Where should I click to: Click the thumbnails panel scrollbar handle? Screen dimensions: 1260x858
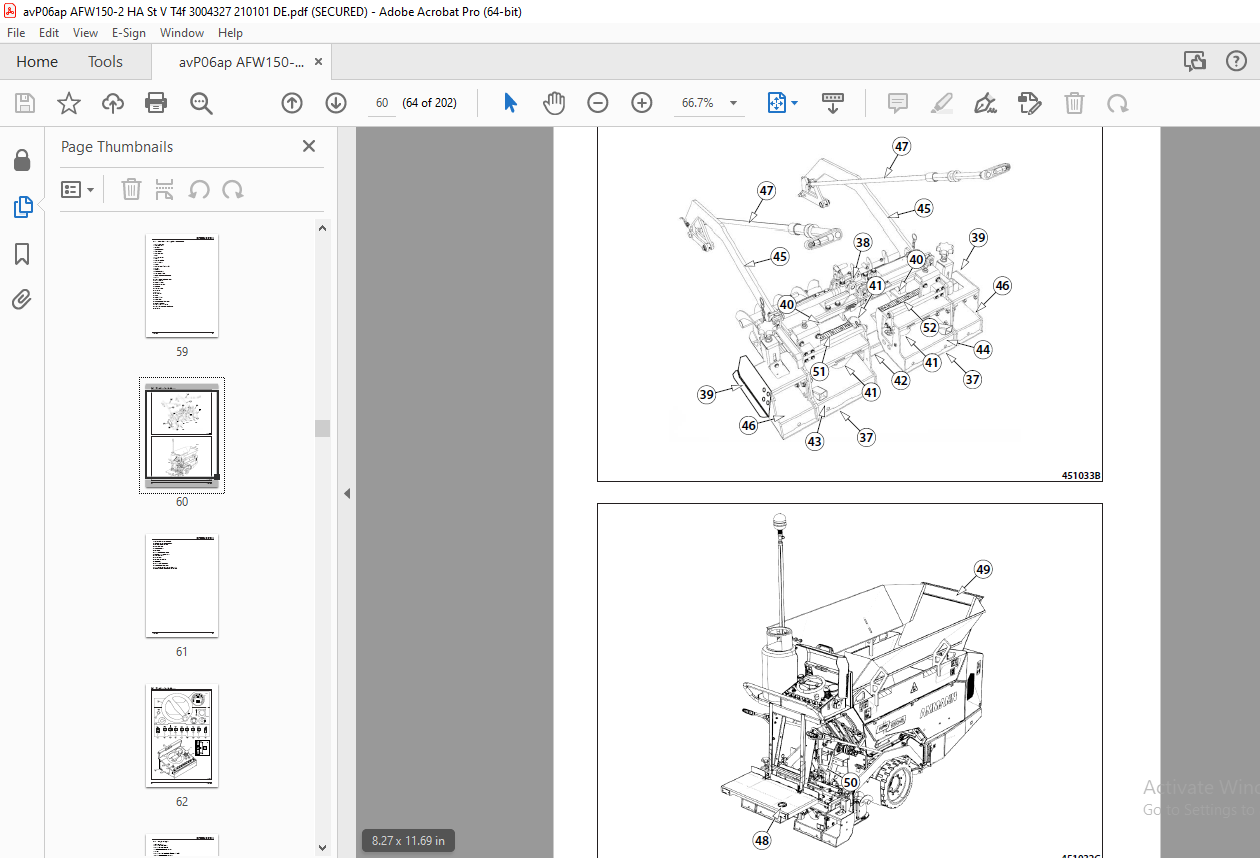coord(322,428)
